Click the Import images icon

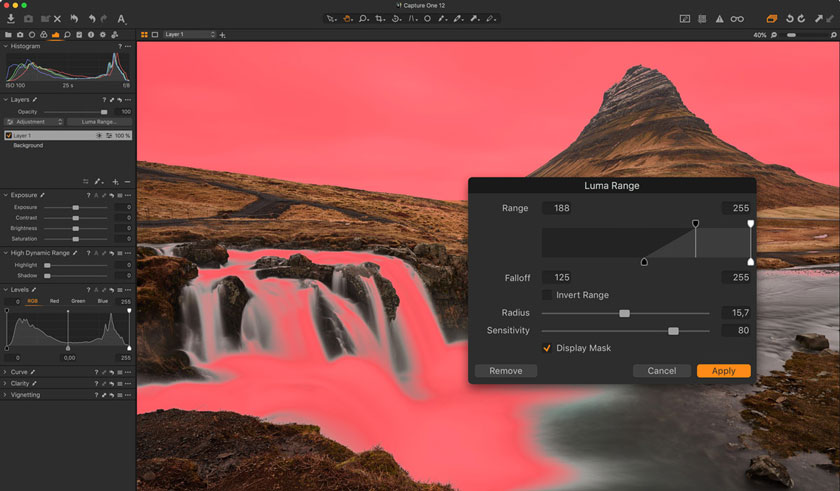pos(10,19)
